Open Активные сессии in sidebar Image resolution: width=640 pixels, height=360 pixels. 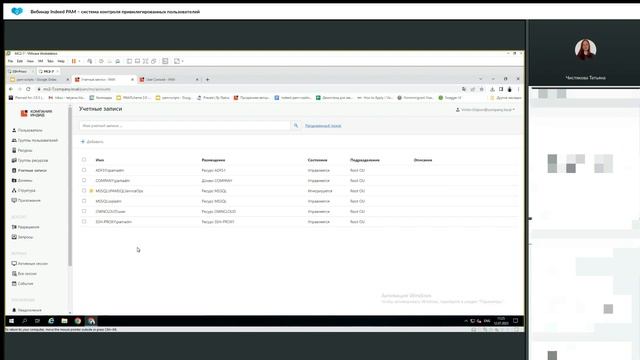(x=30, y=264)
